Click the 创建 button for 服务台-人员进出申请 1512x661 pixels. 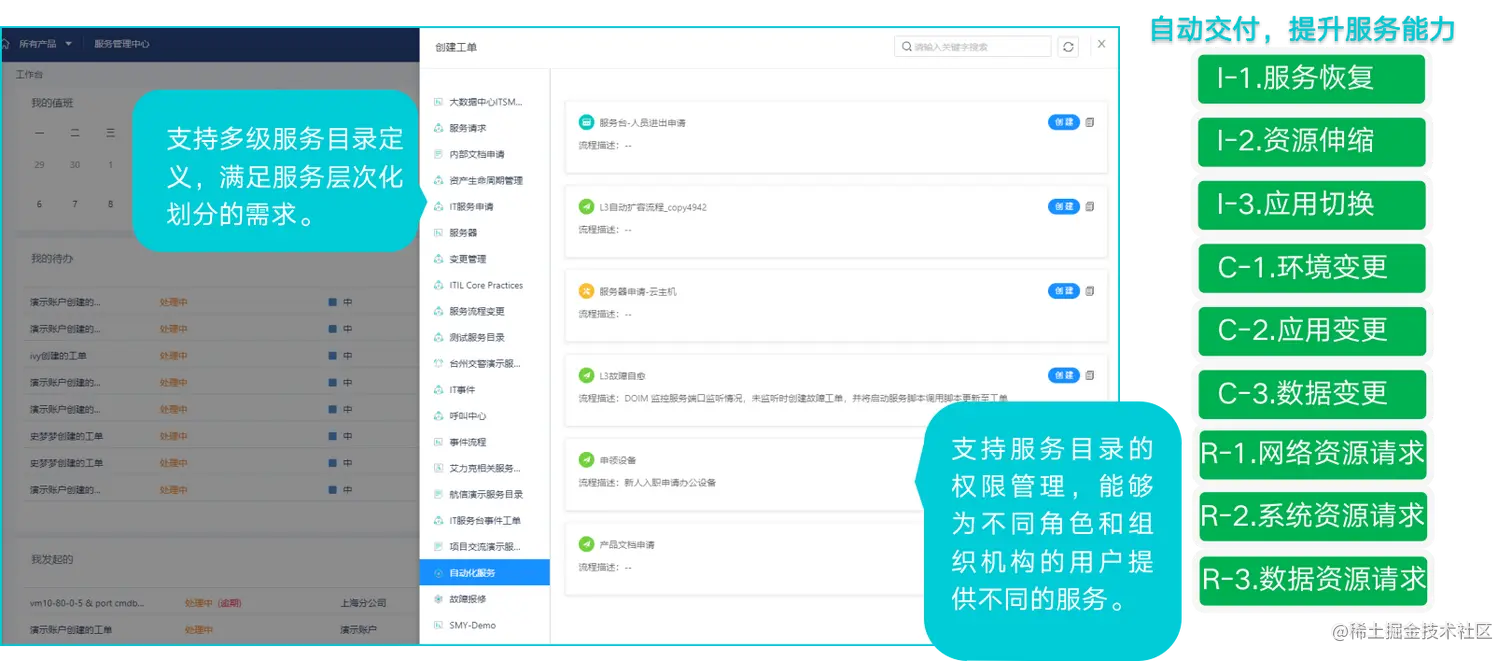click(x=1063, y=122)
